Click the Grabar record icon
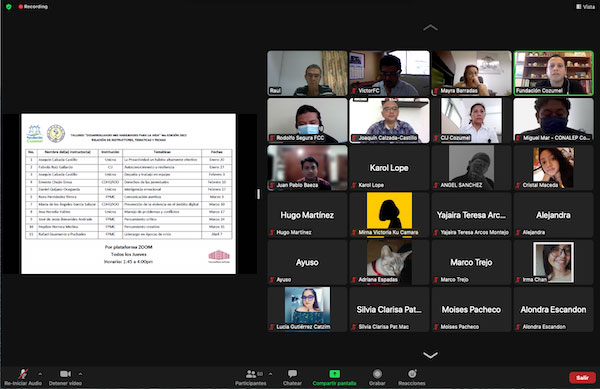 pyautogui.click(x=377, y=374)
